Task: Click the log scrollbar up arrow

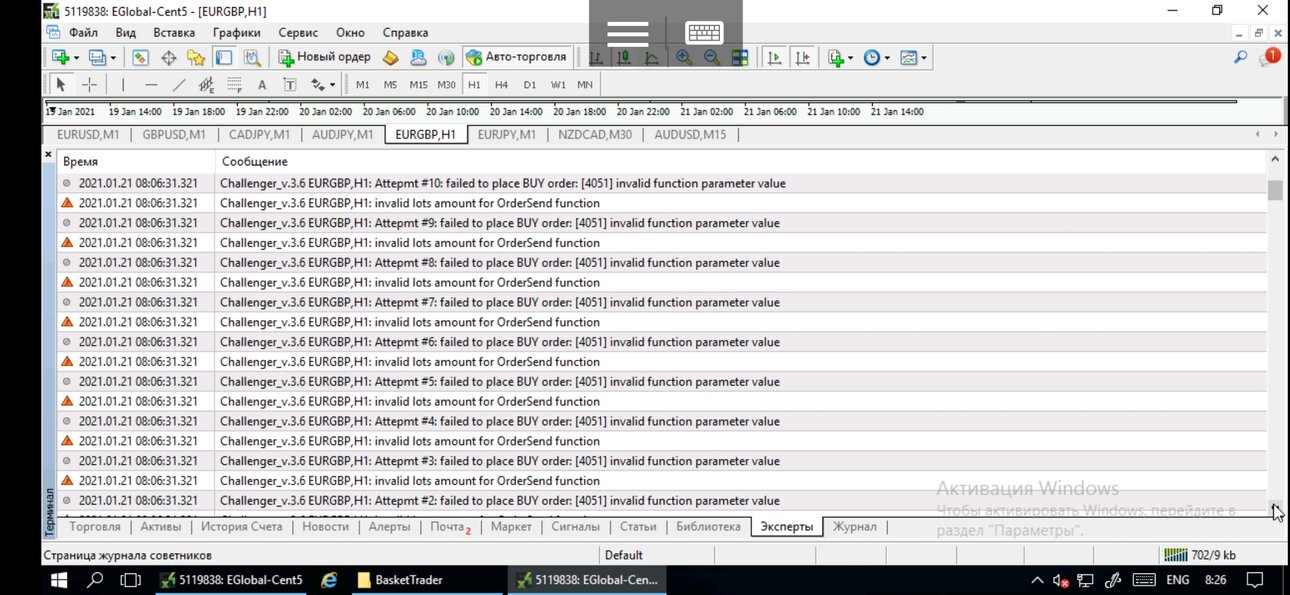Action: 1275,160
